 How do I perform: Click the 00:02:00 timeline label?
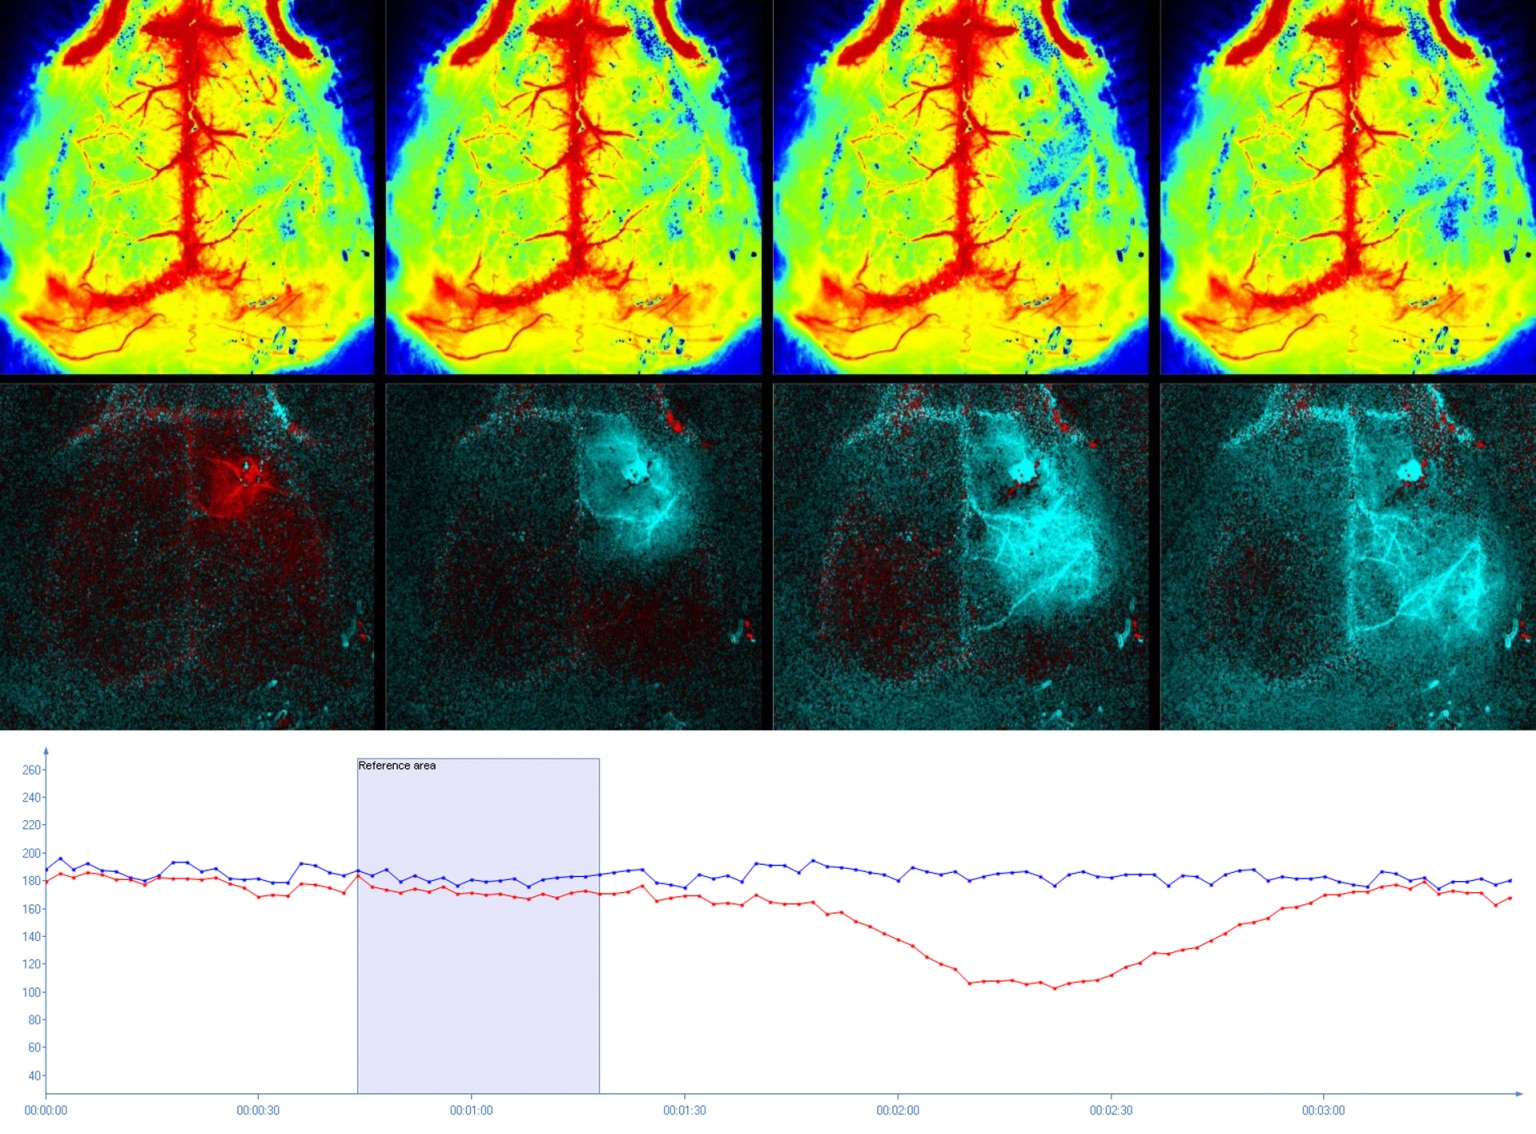coord(898,1110)
